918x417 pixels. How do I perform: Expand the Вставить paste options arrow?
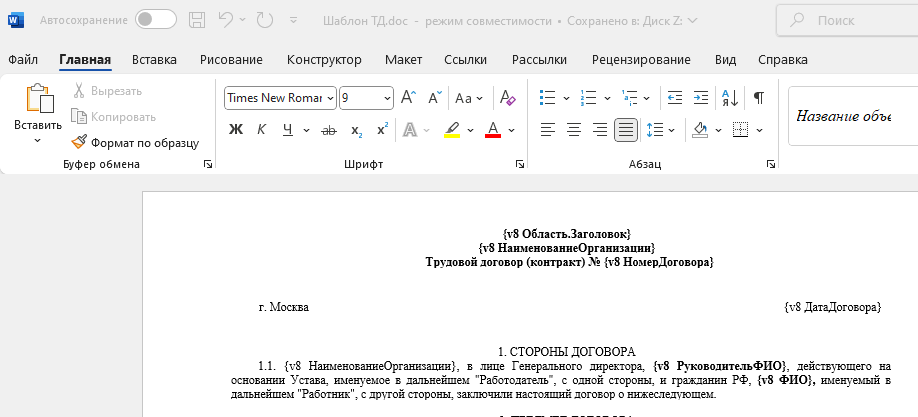coord(38,141)
